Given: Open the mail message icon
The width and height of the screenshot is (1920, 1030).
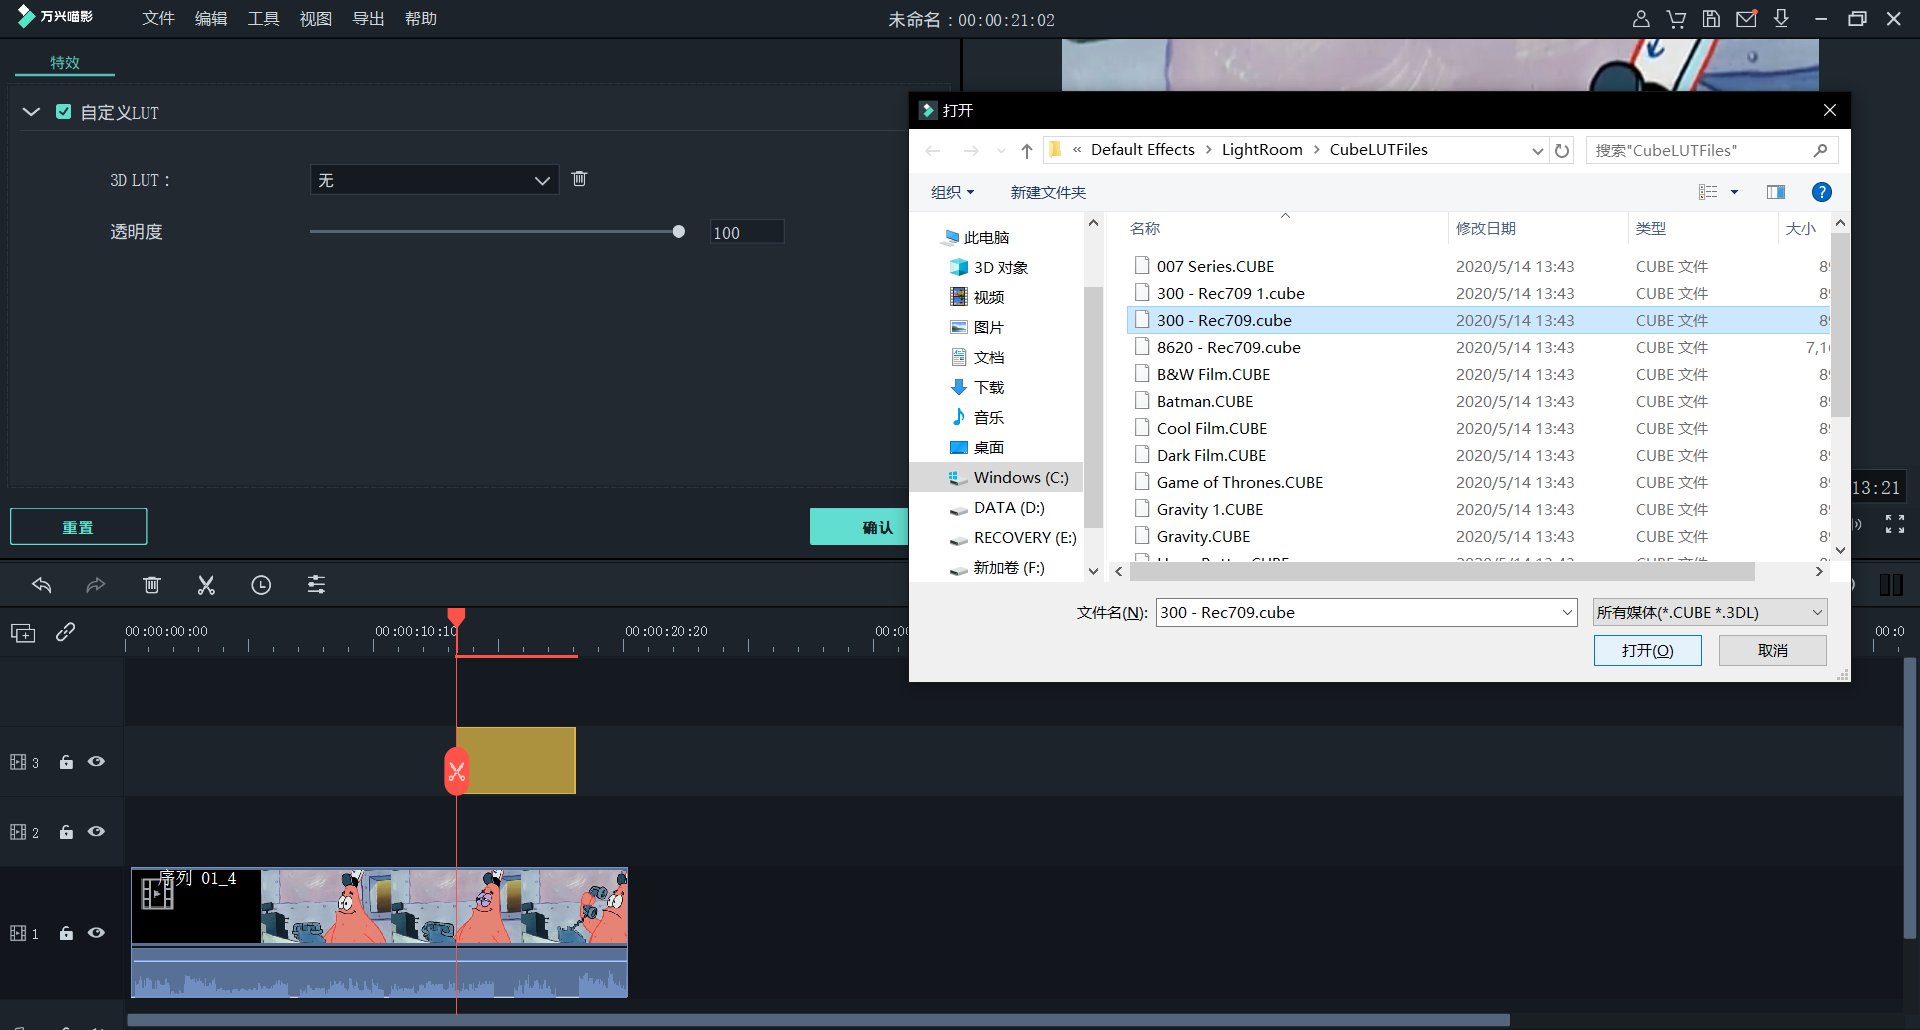Looking at the screenshot, I should (x=1746, y=19).
